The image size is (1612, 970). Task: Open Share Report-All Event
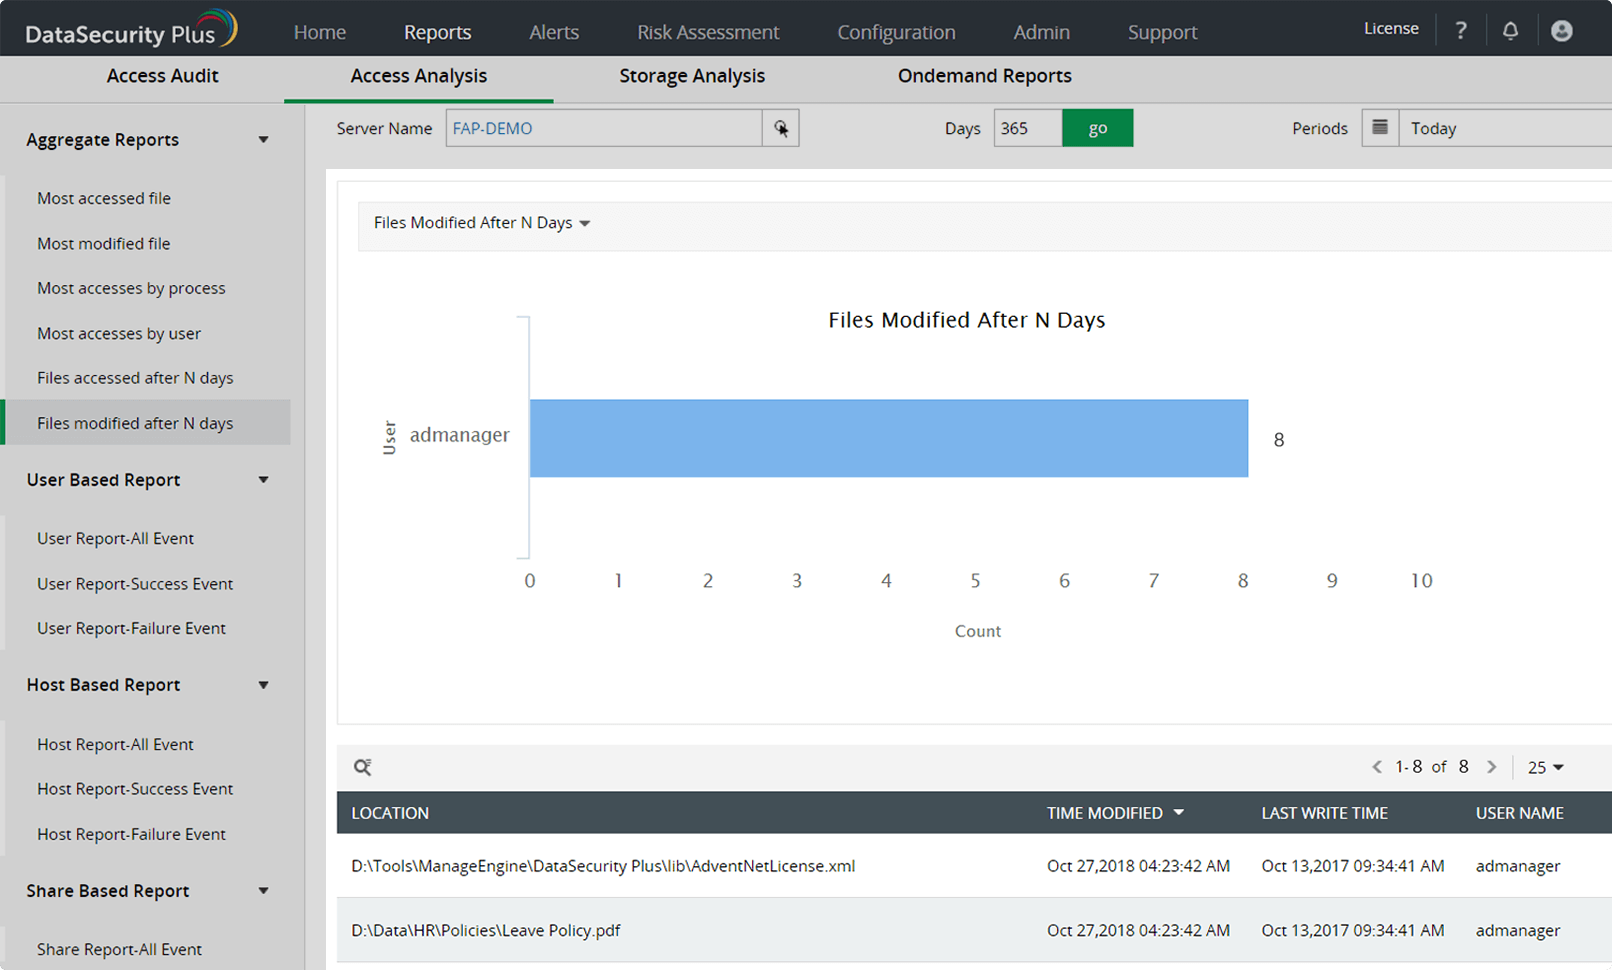pos(119,949)
